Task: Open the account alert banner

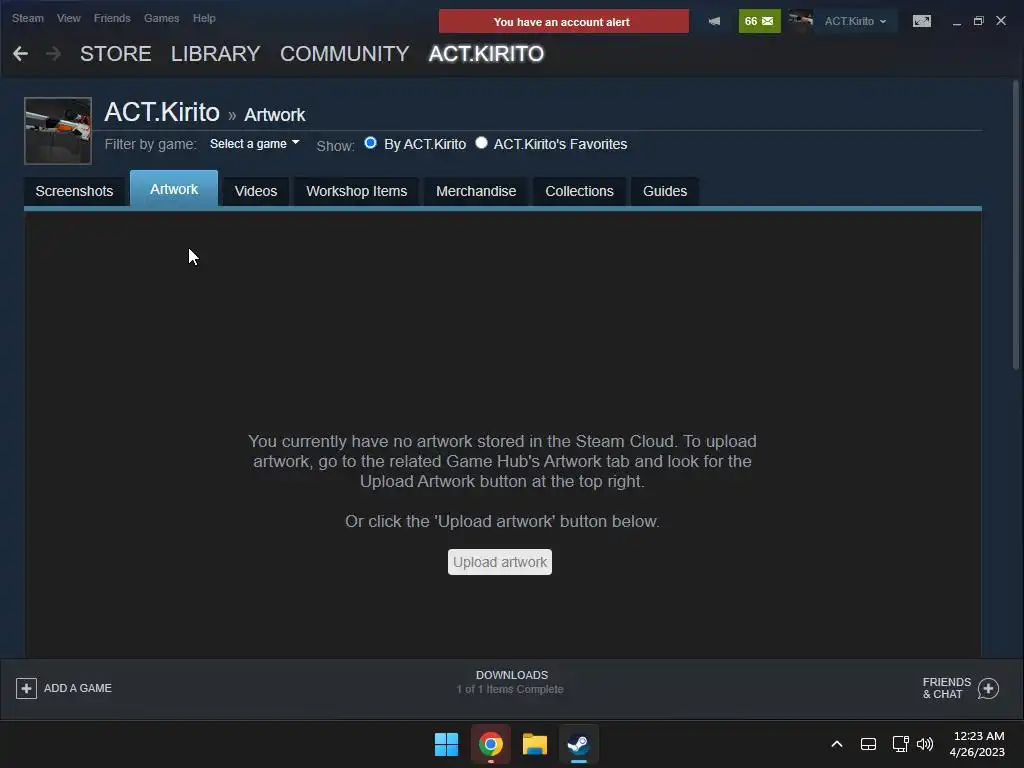Action: 564,22
